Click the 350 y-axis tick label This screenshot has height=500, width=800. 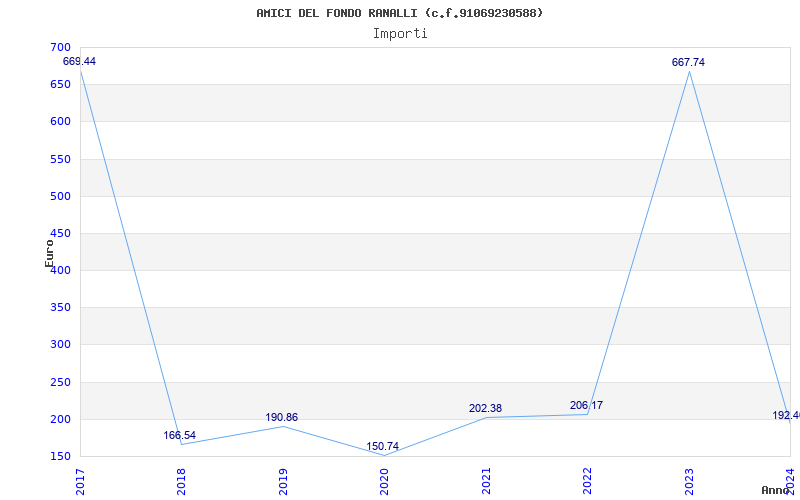(60, 308)
